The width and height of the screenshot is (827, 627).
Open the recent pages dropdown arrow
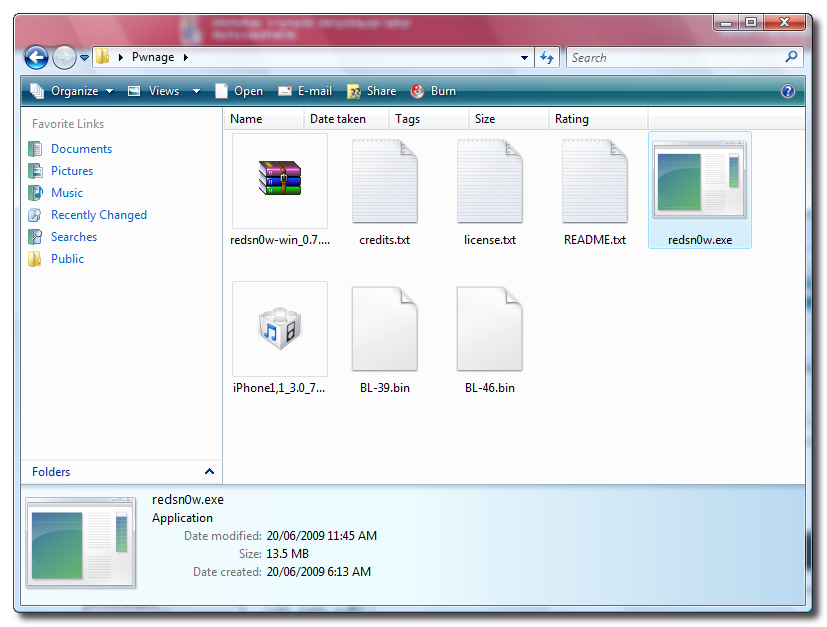[84, 57]
